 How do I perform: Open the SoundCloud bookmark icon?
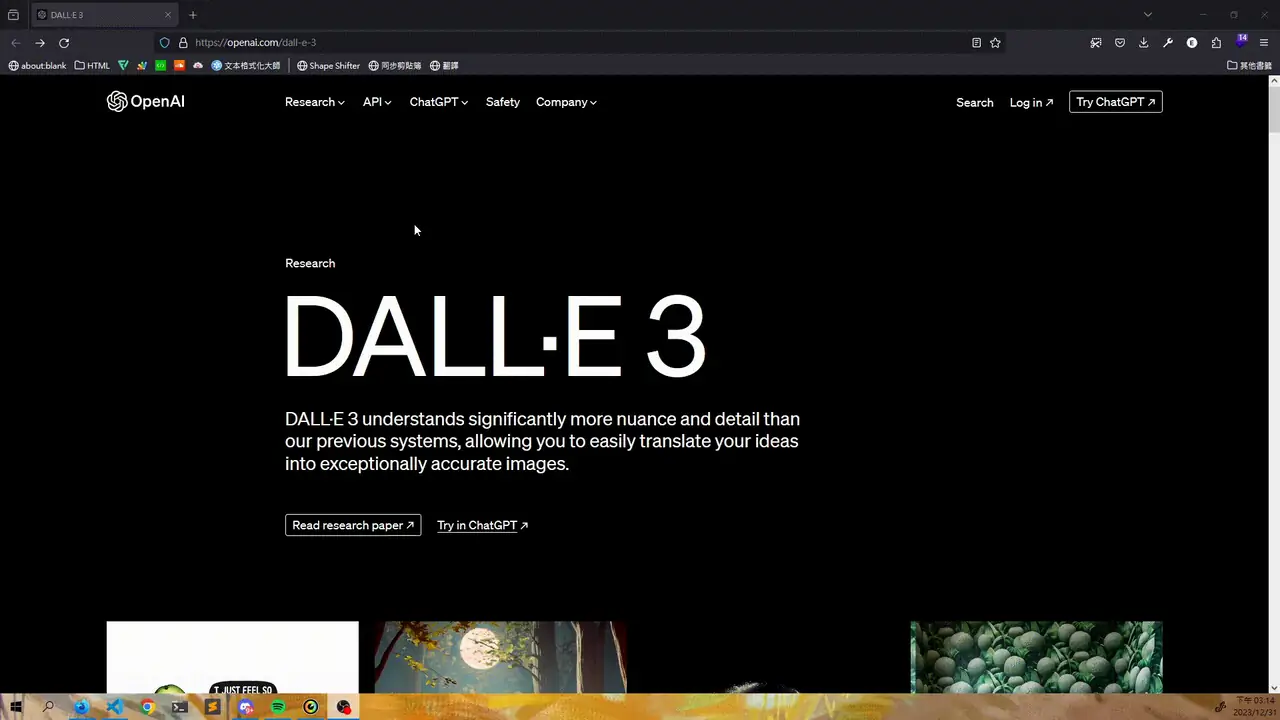coord(180,66)
